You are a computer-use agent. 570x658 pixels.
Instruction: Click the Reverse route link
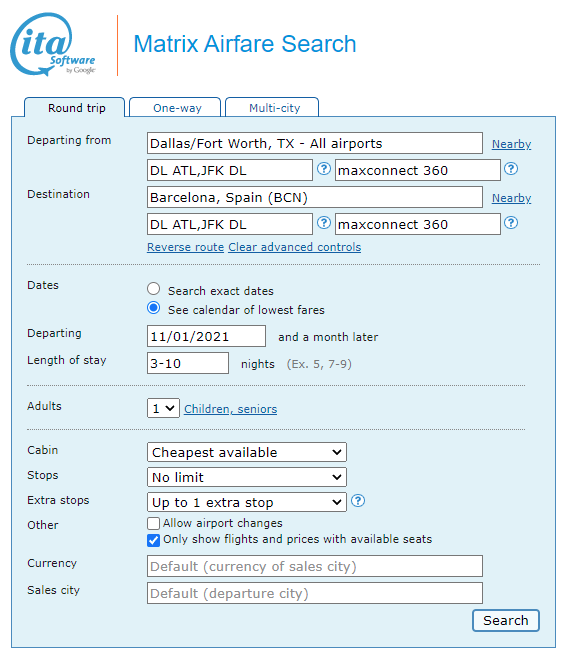pyautogui.click(x=186, y=247)
